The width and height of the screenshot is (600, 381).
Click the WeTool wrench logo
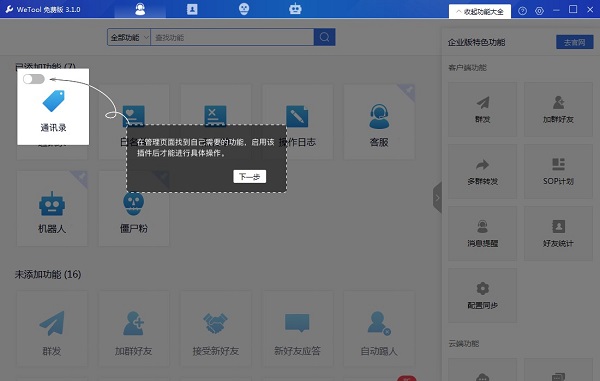9,9
